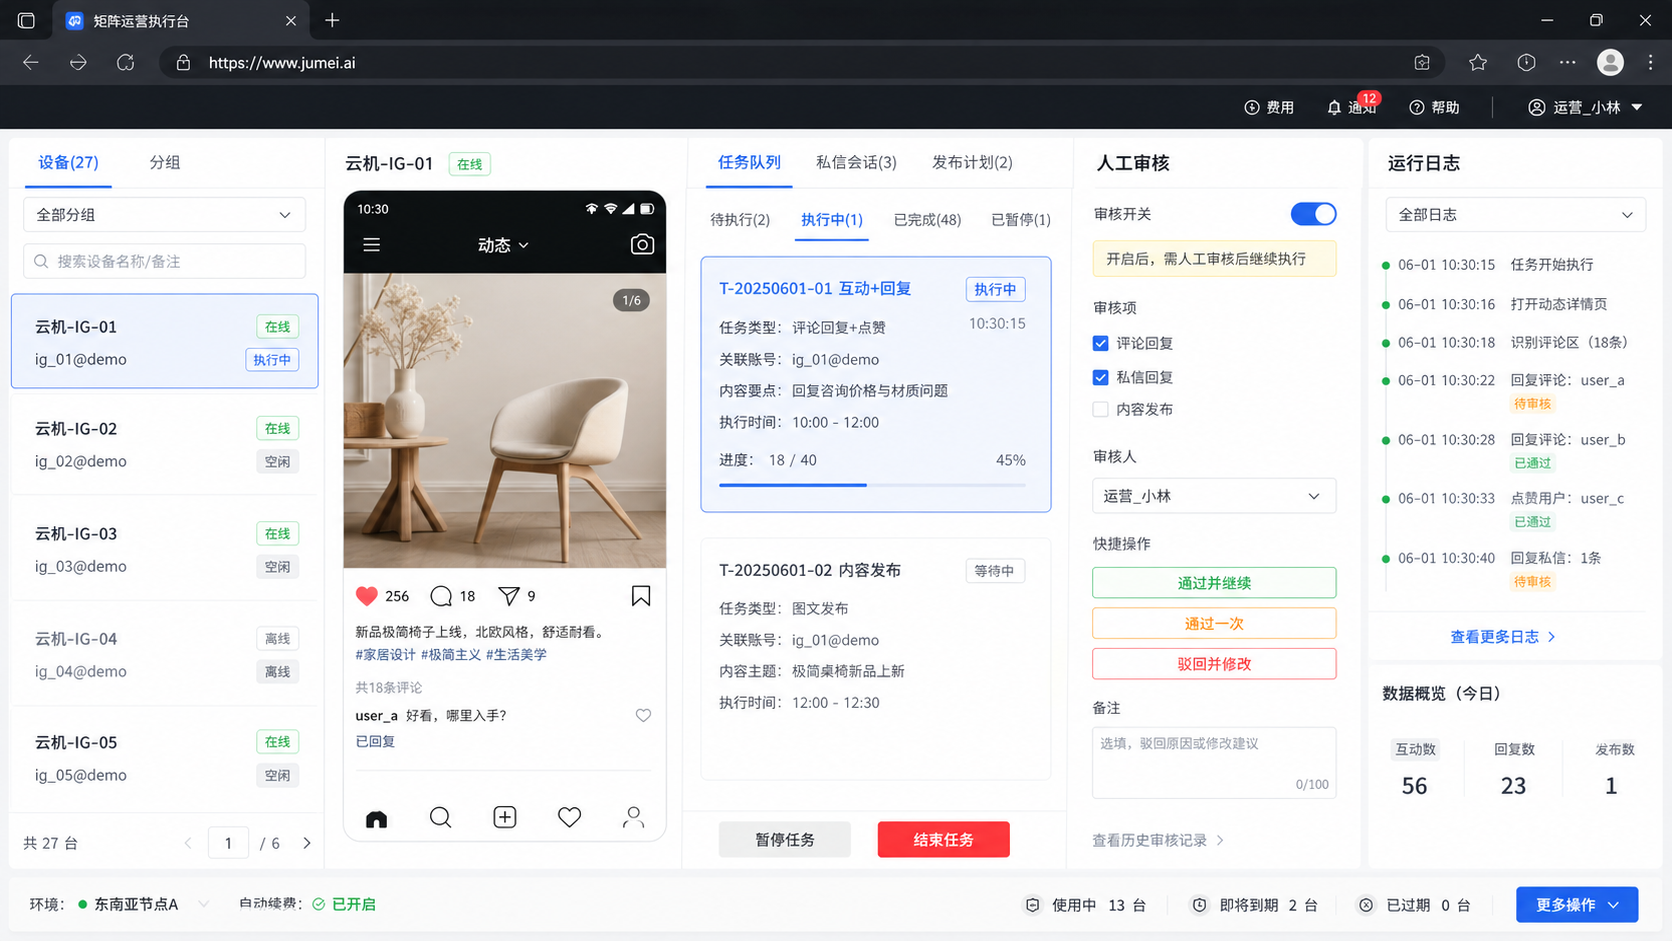Open the 动态 dropdown in phone header
This screenshot has height=941, width=1672.
pyautogui.click(x=503, y=245)
